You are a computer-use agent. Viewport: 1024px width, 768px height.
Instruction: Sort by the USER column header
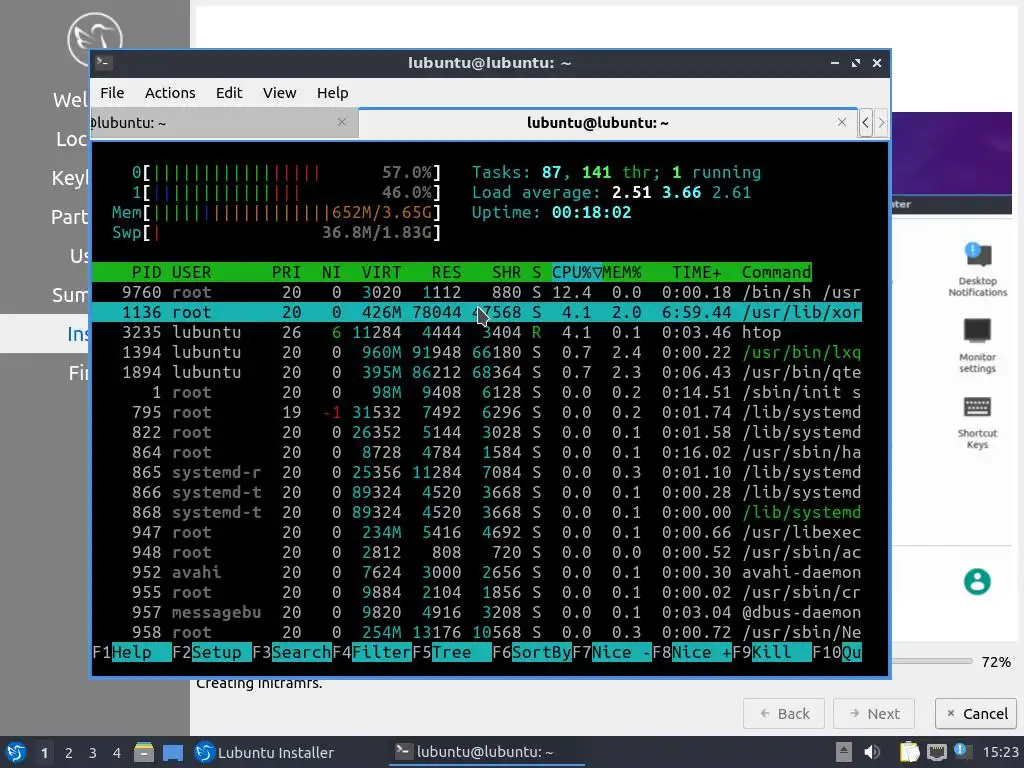191,272
